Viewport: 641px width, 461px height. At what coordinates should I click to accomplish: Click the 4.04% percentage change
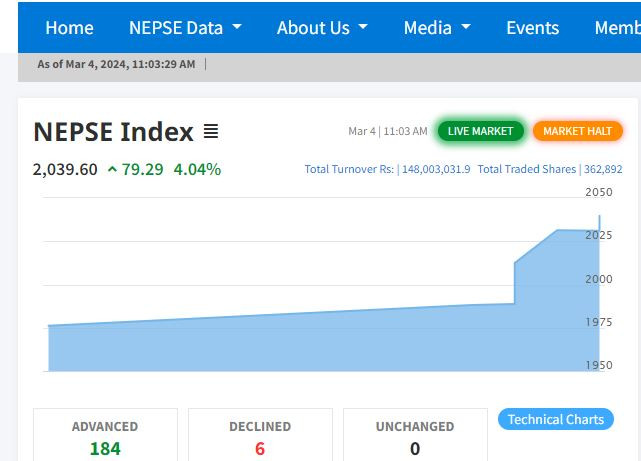click(x=197, y=169)
